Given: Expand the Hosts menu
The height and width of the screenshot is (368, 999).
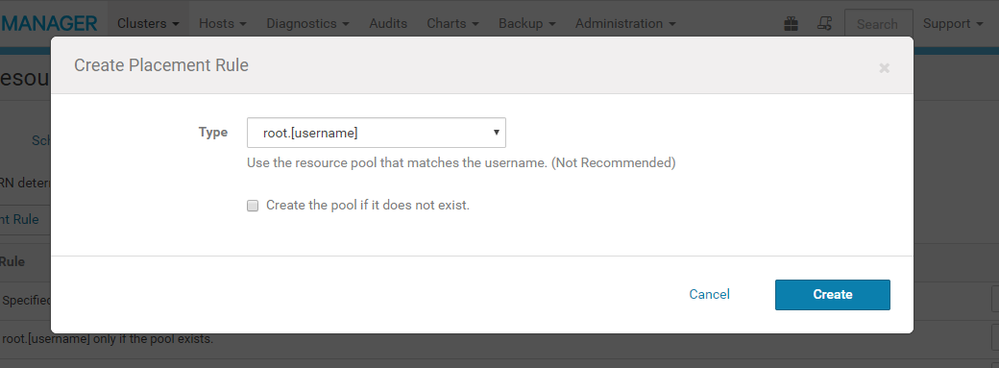Looking at the screenshot, I should tap(222, 24).
